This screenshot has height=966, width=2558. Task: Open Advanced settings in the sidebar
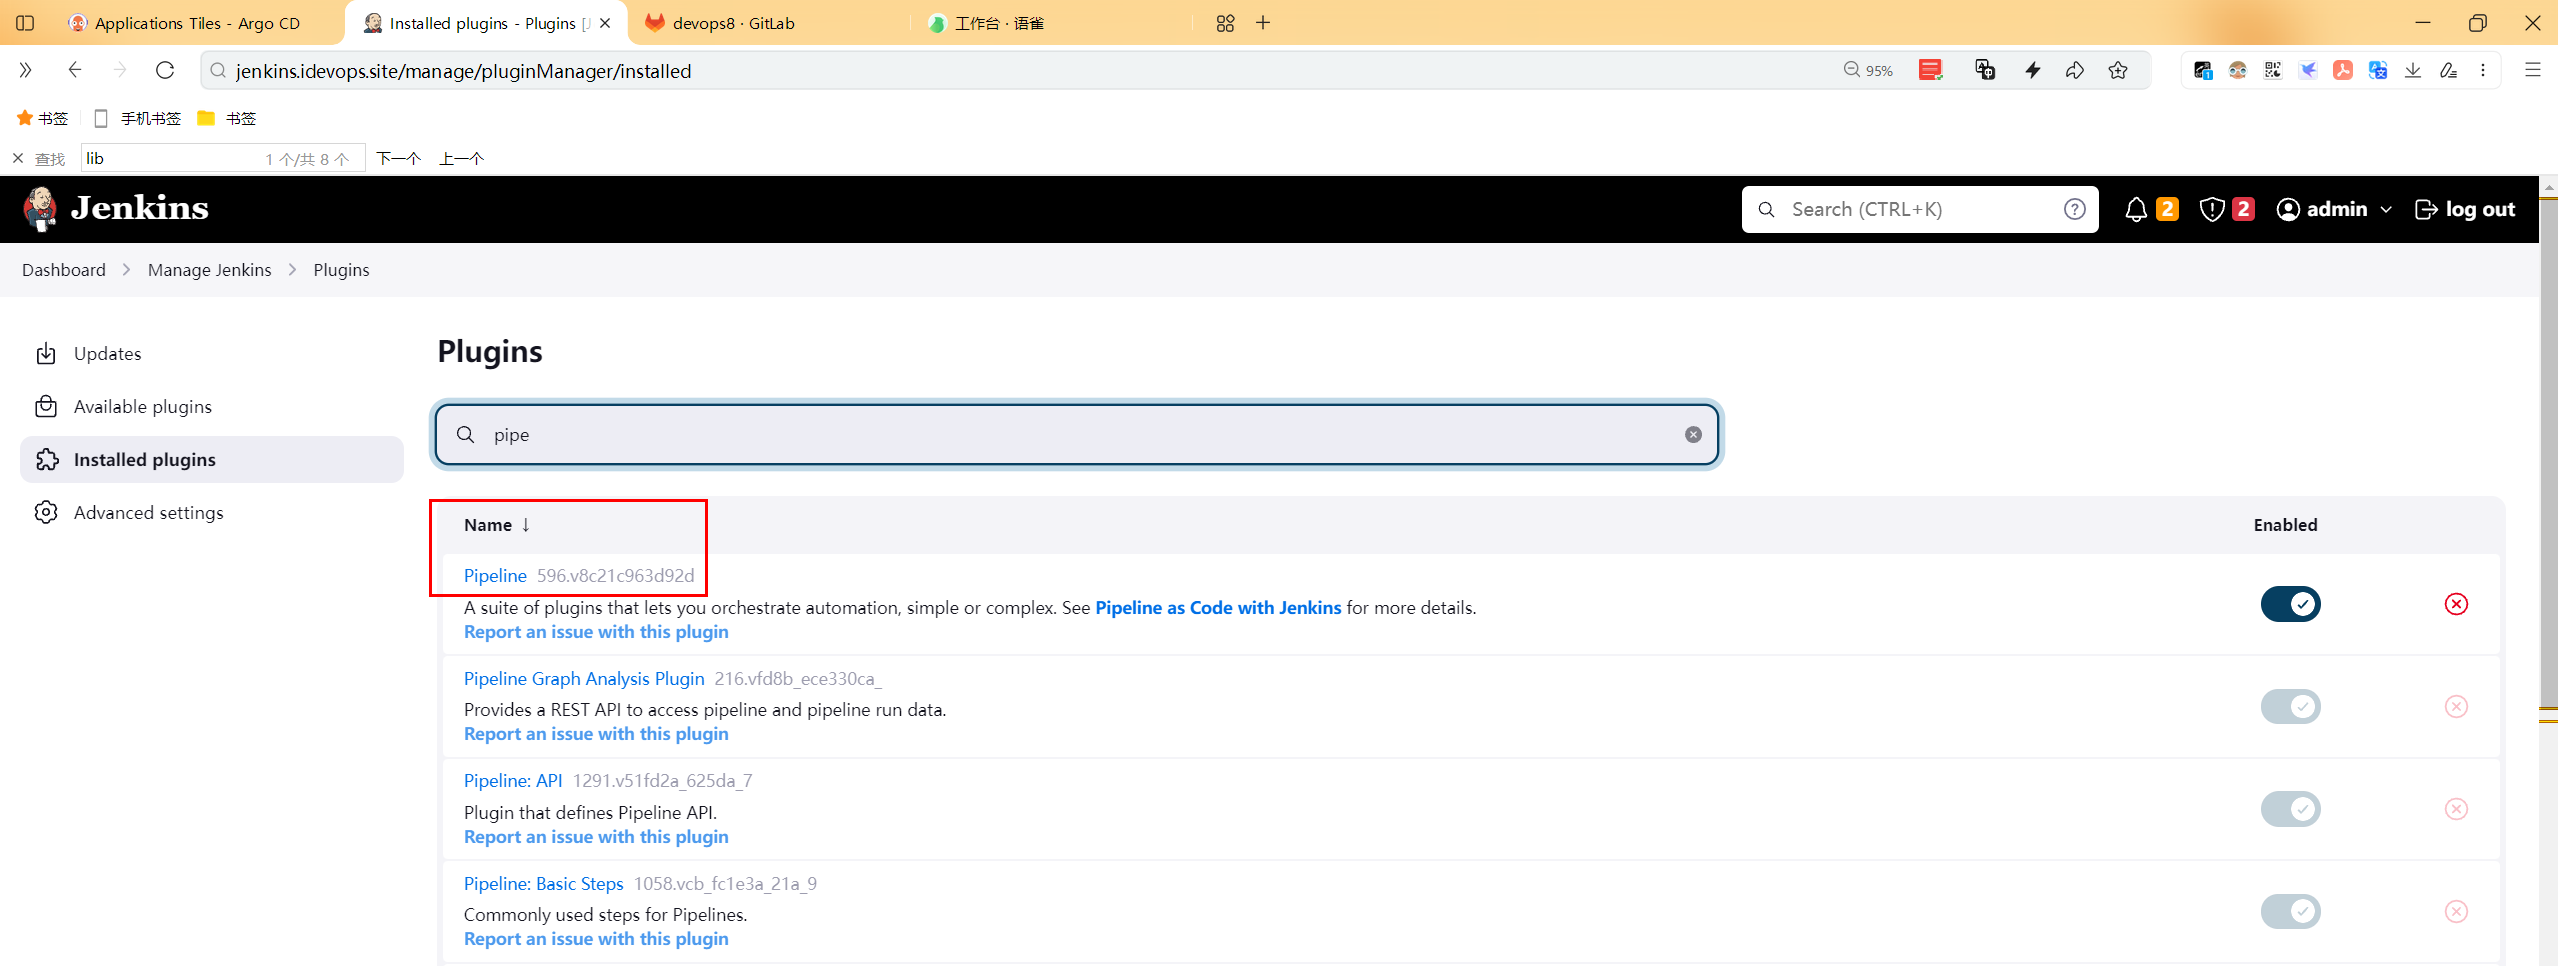click(x=211, y=512)
